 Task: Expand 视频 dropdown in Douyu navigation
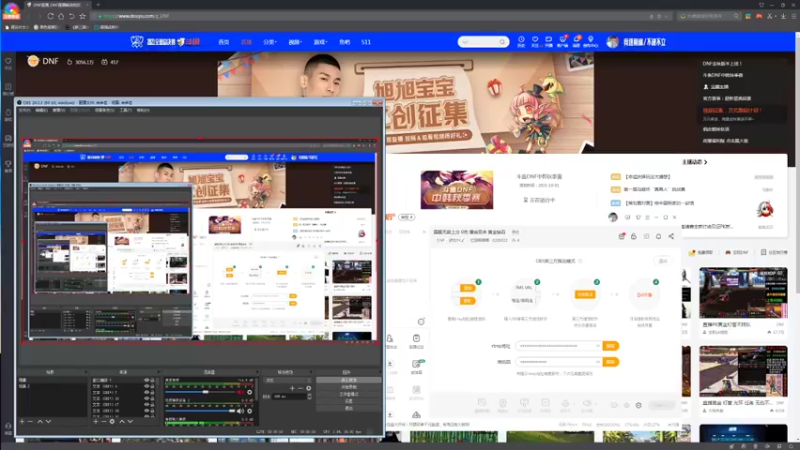[295, 42]
